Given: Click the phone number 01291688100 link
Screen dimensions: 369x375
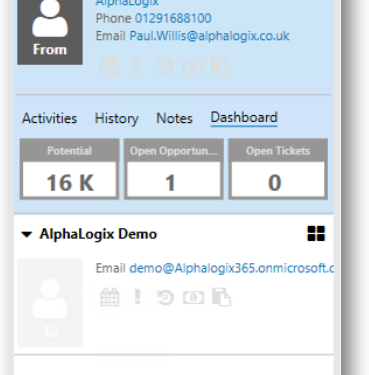Looking at the screenshot, I should coord(173,18).
